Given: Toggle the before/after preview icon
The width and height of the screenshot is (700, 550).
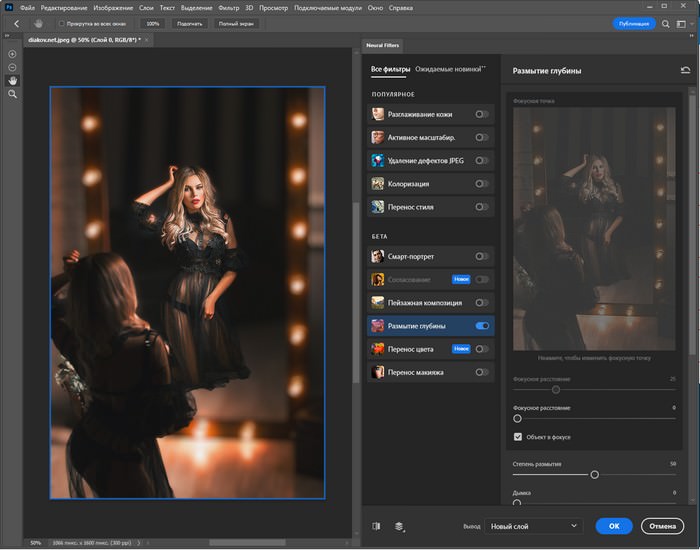Looking at the screenshot, I should point(376,525).
